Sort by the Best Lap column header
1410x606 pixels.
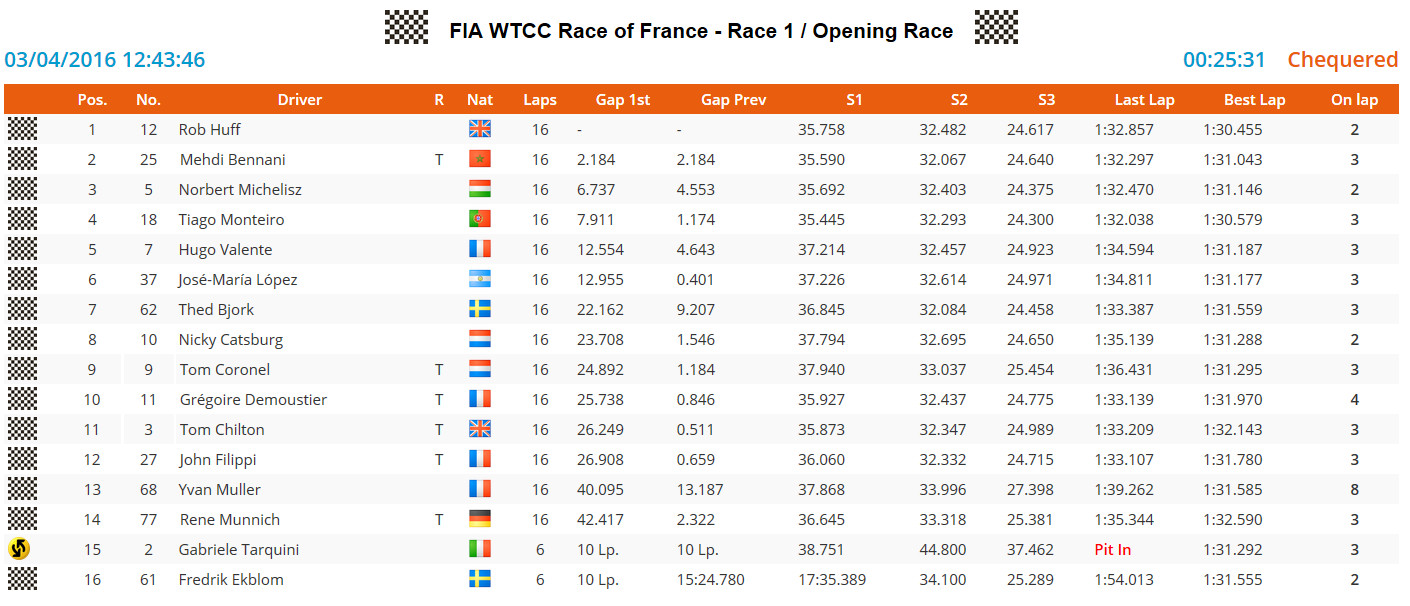point(1254,99)
